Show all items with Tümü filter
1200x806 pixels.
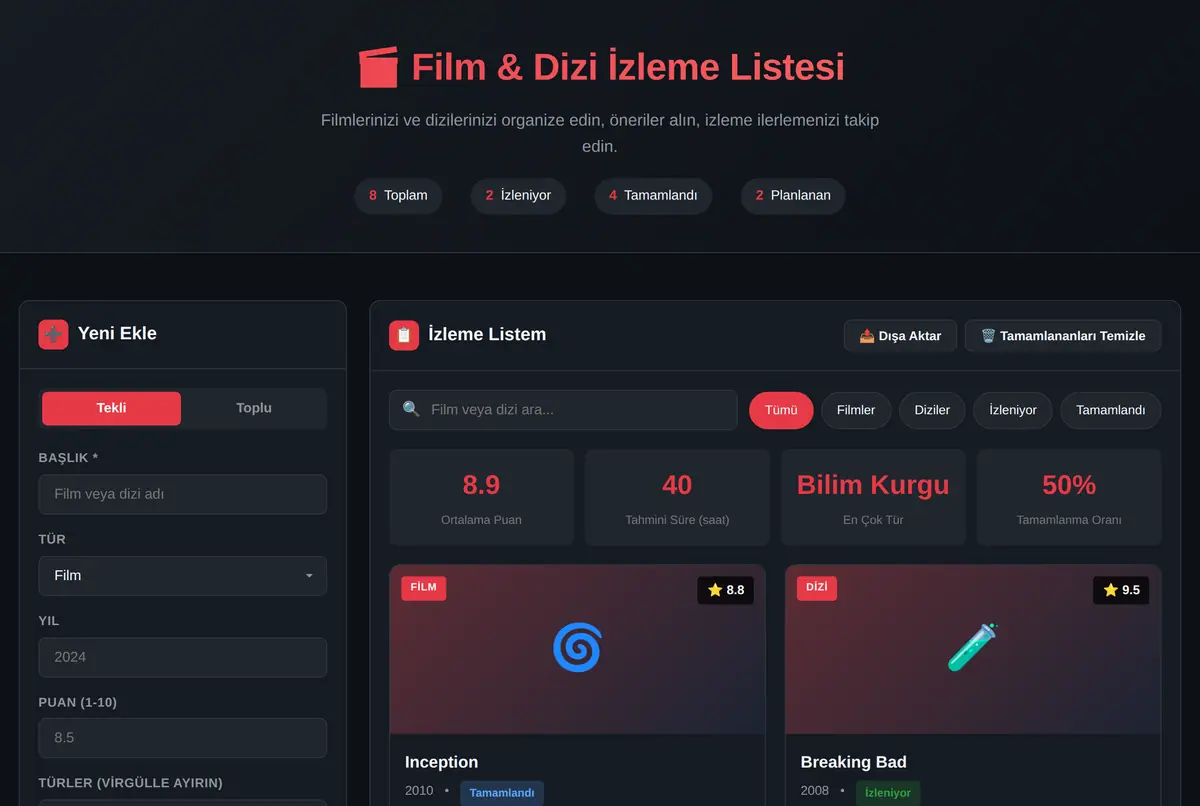781,410
